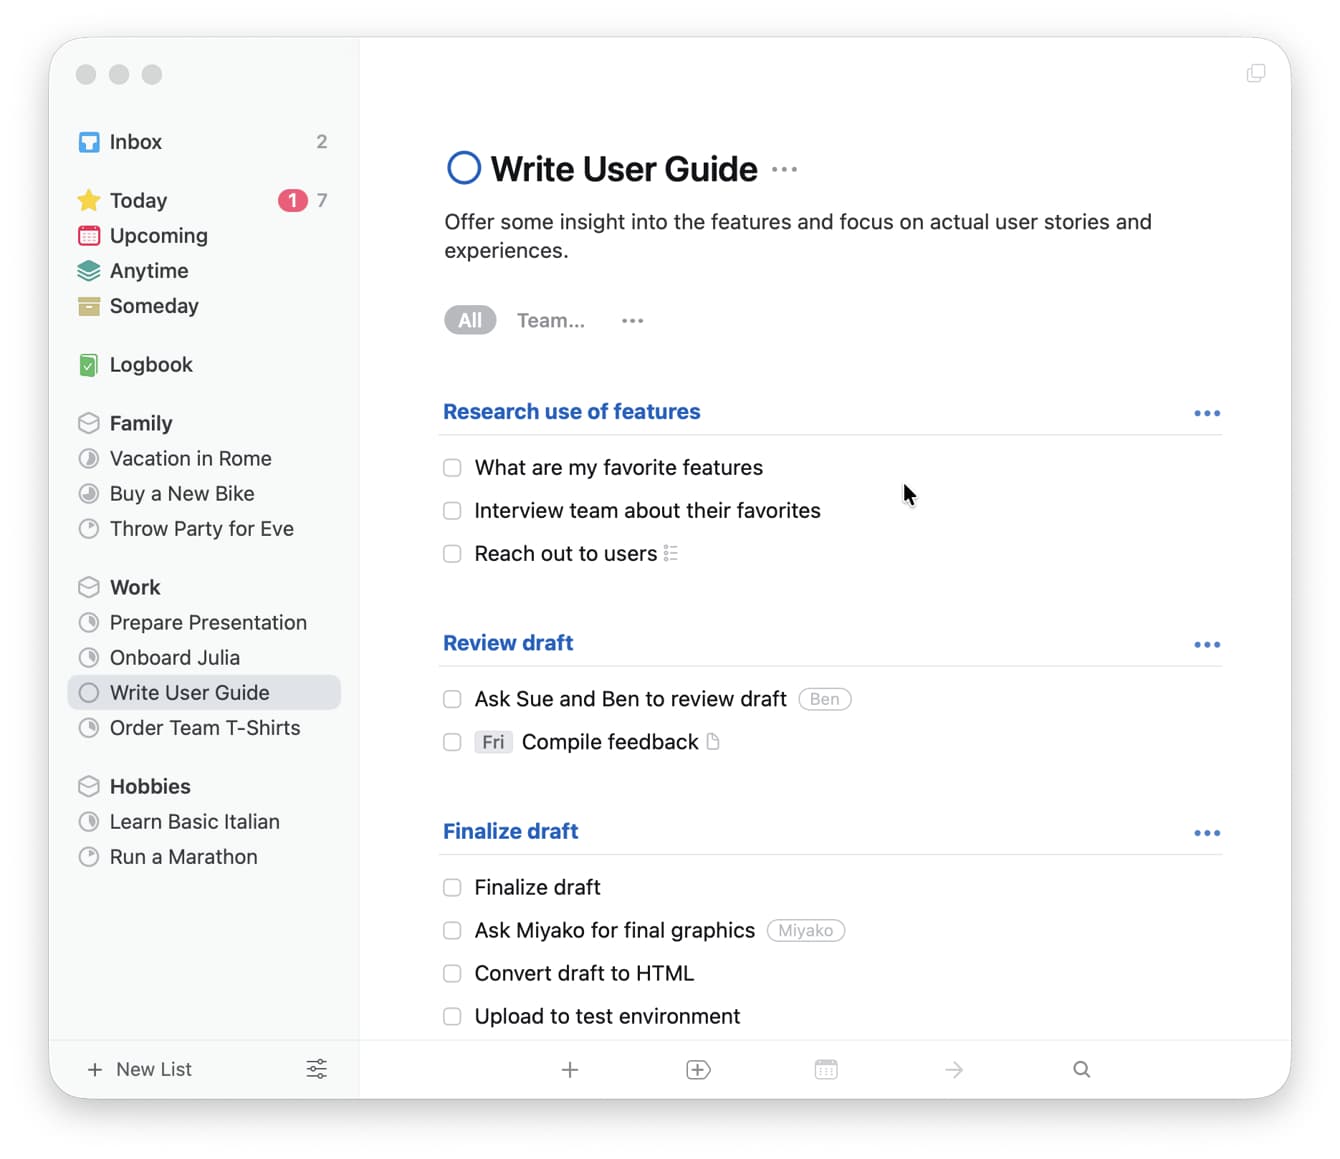Open the 'Finalize draft' heading link
This screenshot has width=1340, height=1159.
point(510,831)
